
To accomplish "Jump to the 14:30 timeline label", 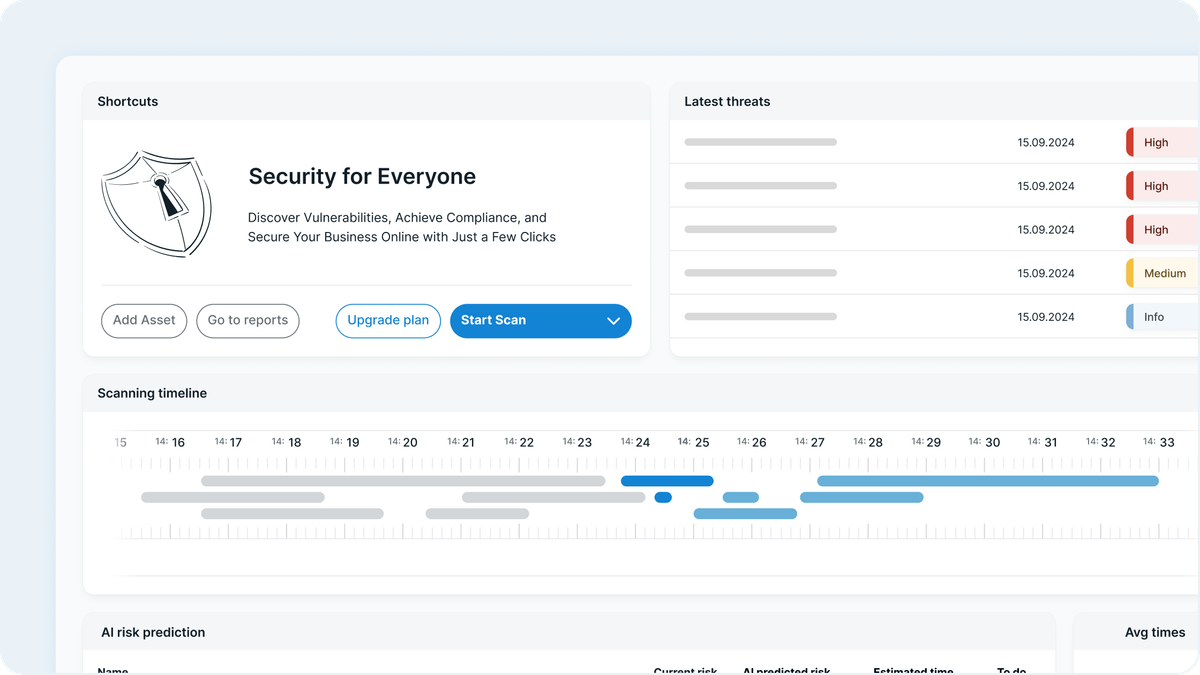I will (984, 442).
